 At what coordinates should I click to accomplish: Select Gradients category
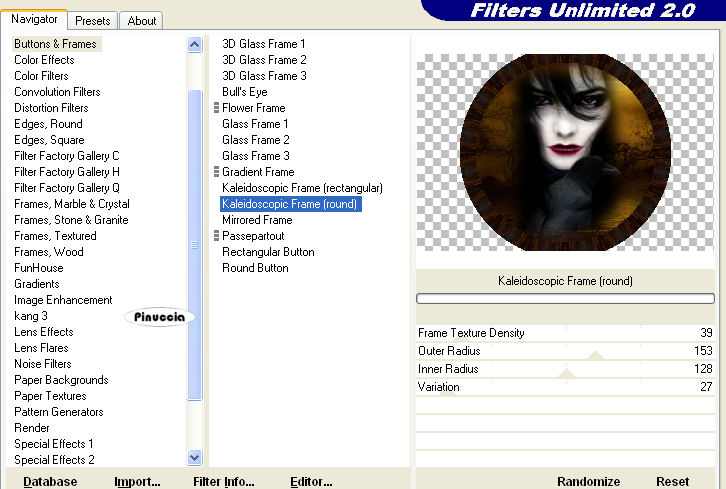(x=37, y=284)
